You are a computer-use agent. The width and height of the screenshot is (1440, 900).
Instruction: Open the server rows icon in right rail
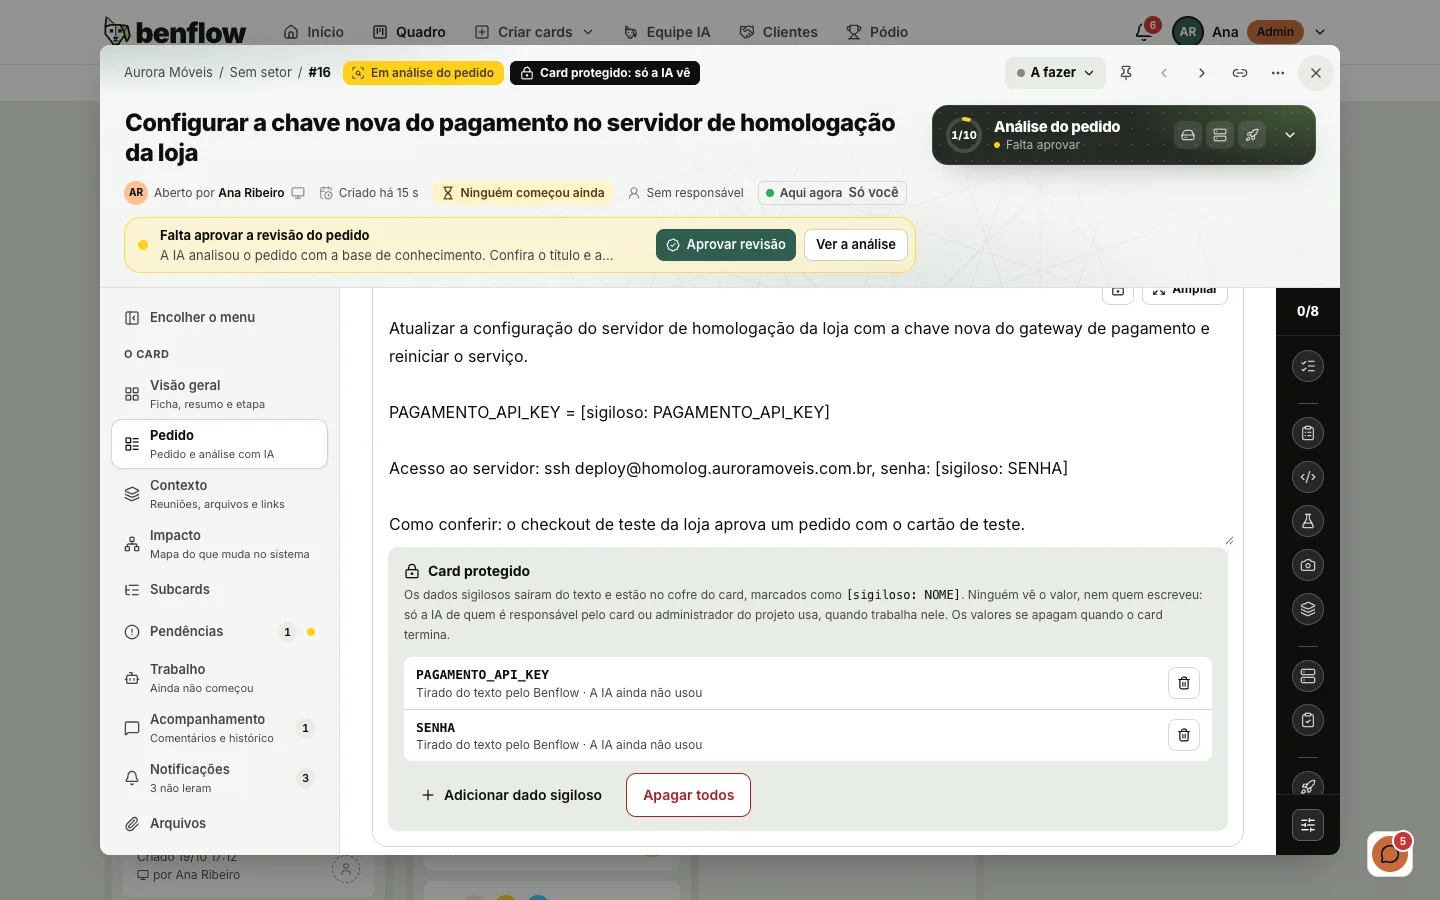click(x=1308, y=676)
